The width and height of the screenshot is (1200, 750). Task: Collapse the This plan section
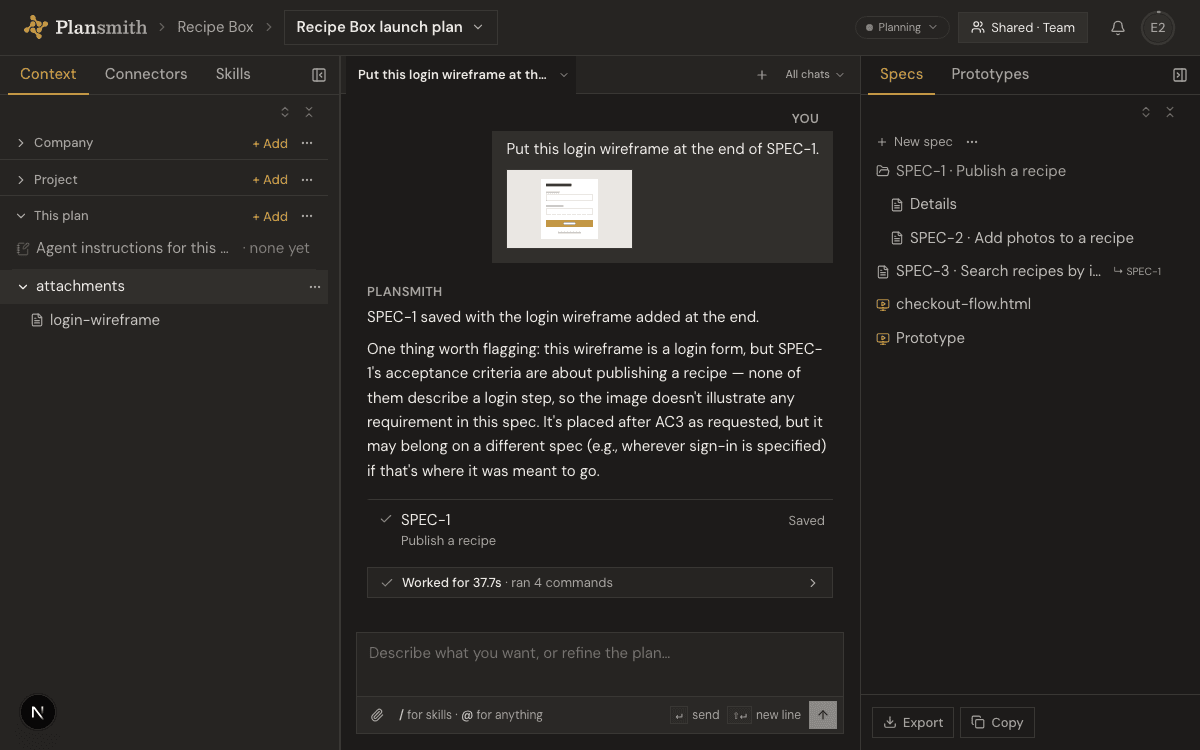[x=21, y=216]
